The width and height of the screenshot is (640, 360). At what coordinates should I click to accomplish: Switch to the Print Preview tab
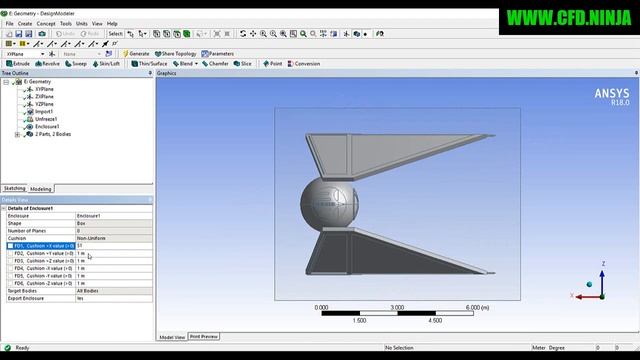click(204, 337)
